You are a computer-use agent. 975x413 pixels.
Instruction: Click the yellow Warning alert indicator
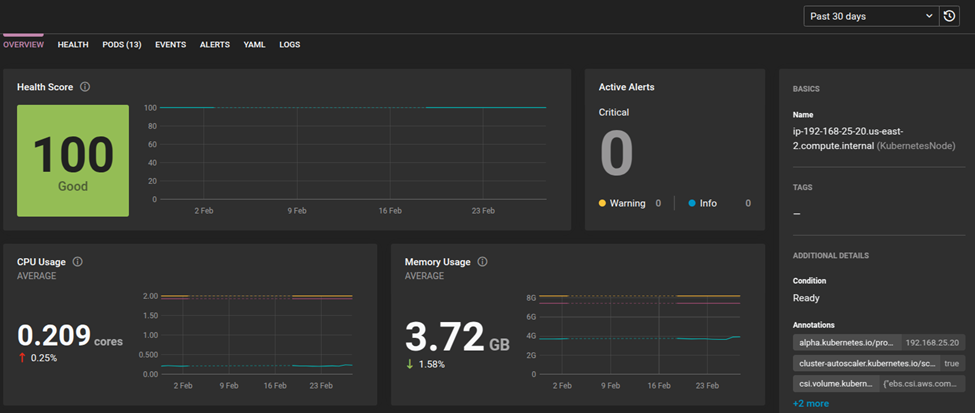click(x=602, y=203)
